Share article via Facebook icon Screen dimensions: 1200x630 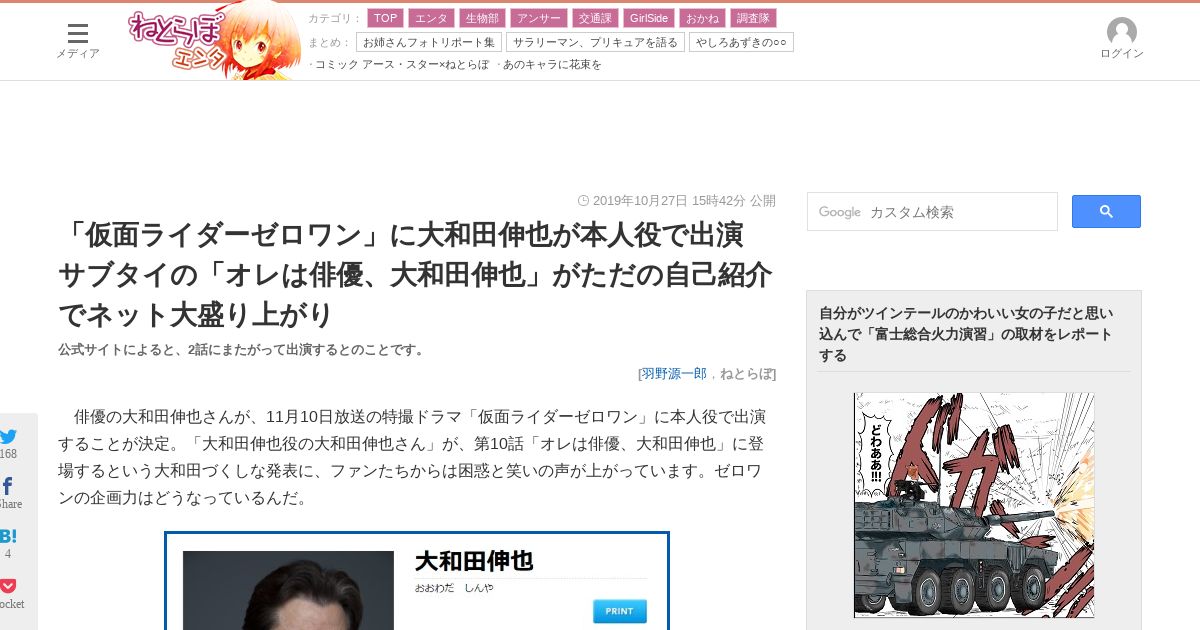tap(8, 486)
